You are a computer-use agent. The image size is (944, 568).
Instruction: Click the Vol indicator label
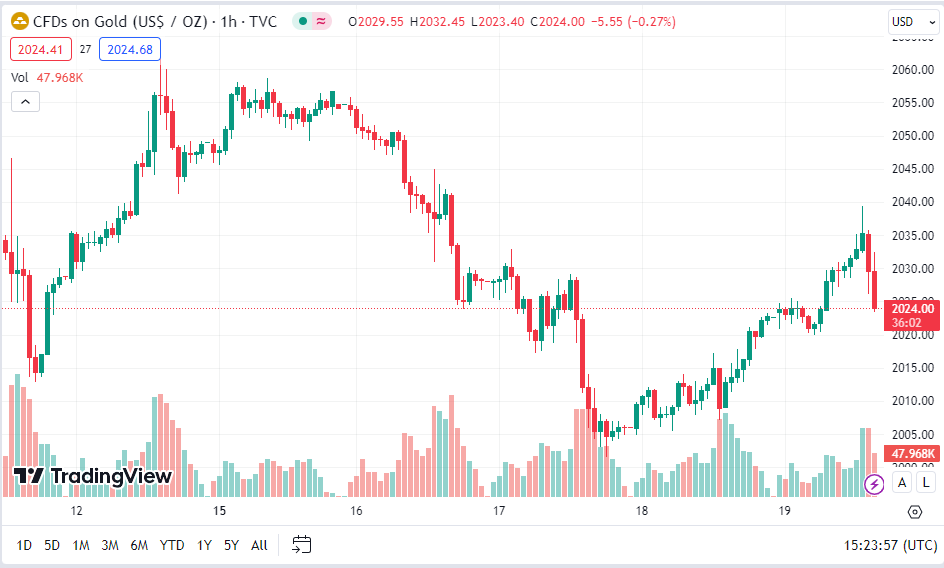[19, 78]
